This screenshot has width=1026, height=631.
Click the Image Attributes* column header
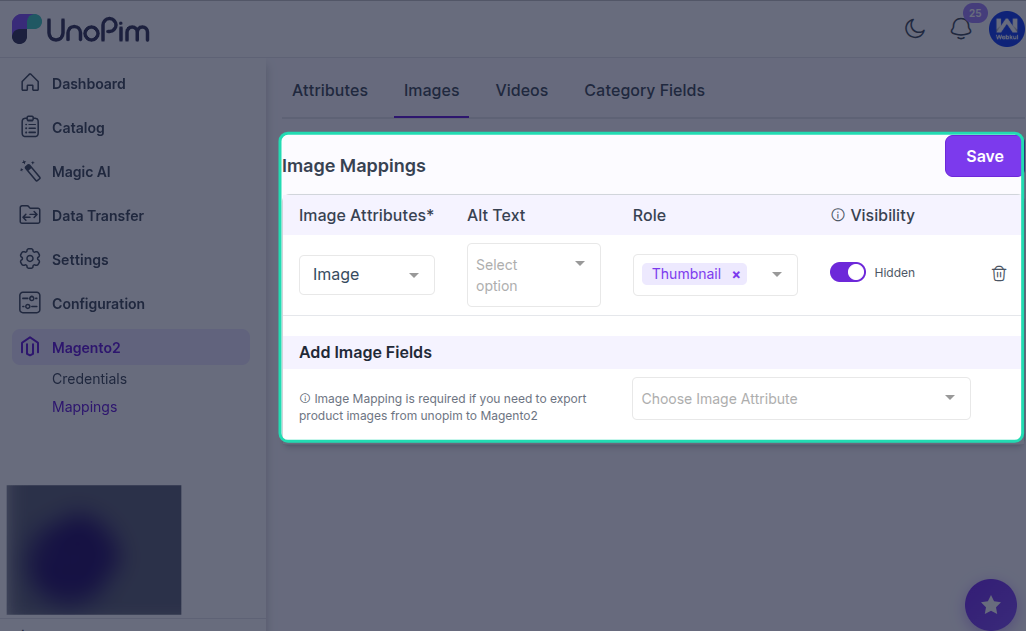[366, 215]
